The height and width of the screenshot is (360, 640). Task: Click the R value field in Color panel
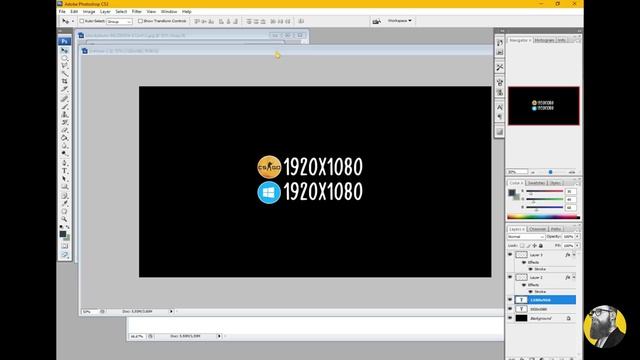coord(570,191)
